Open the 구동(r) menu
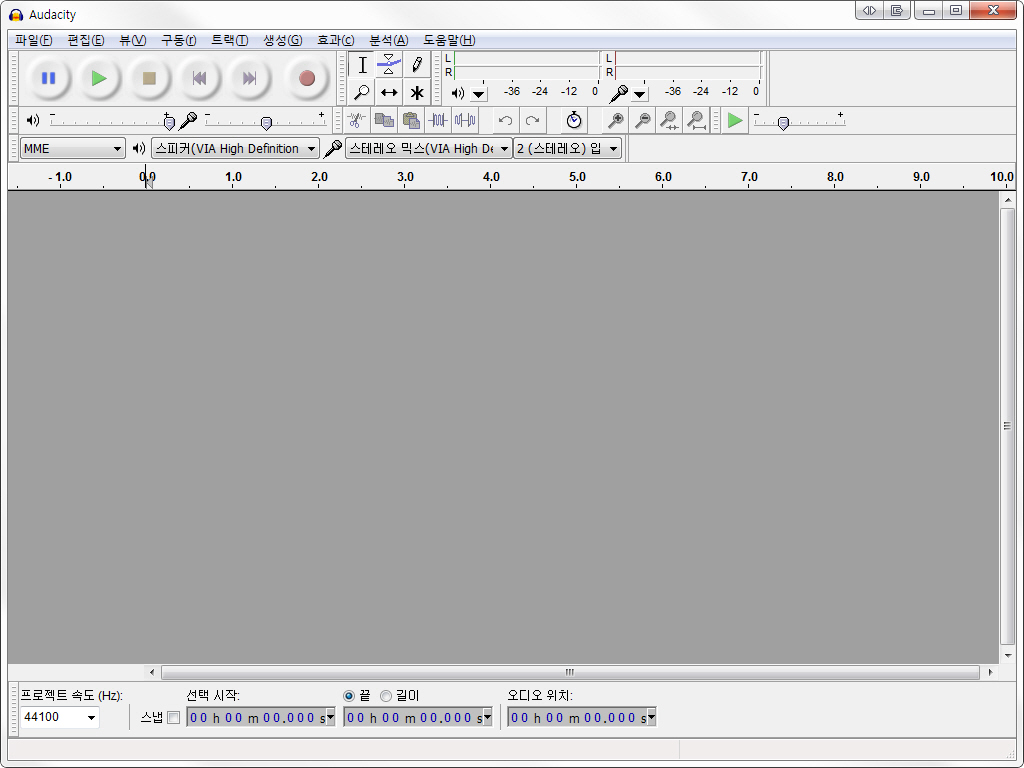This screenshot has width=1024, height=768. [x=178, y=40]
